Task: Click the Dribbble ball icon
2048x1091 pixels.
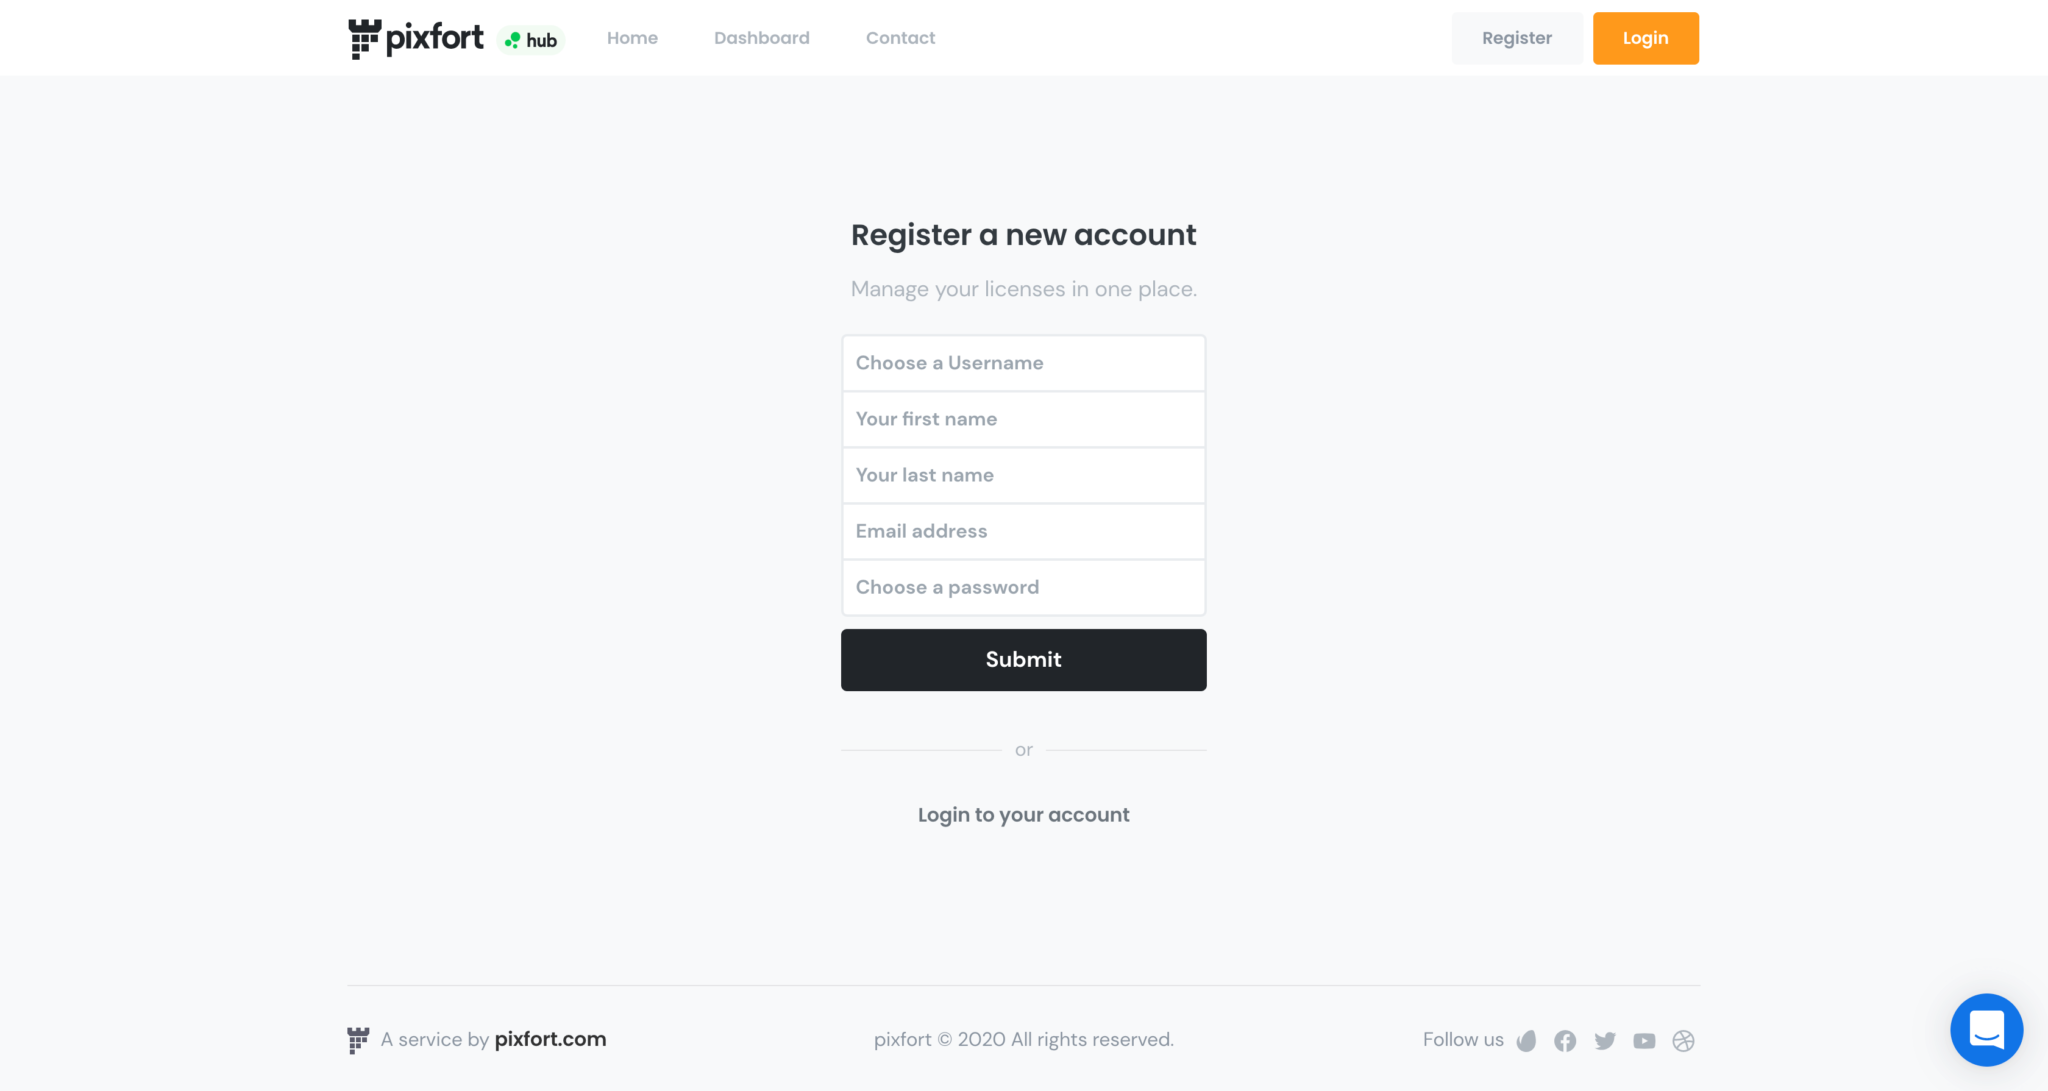Action: 1683,1040
